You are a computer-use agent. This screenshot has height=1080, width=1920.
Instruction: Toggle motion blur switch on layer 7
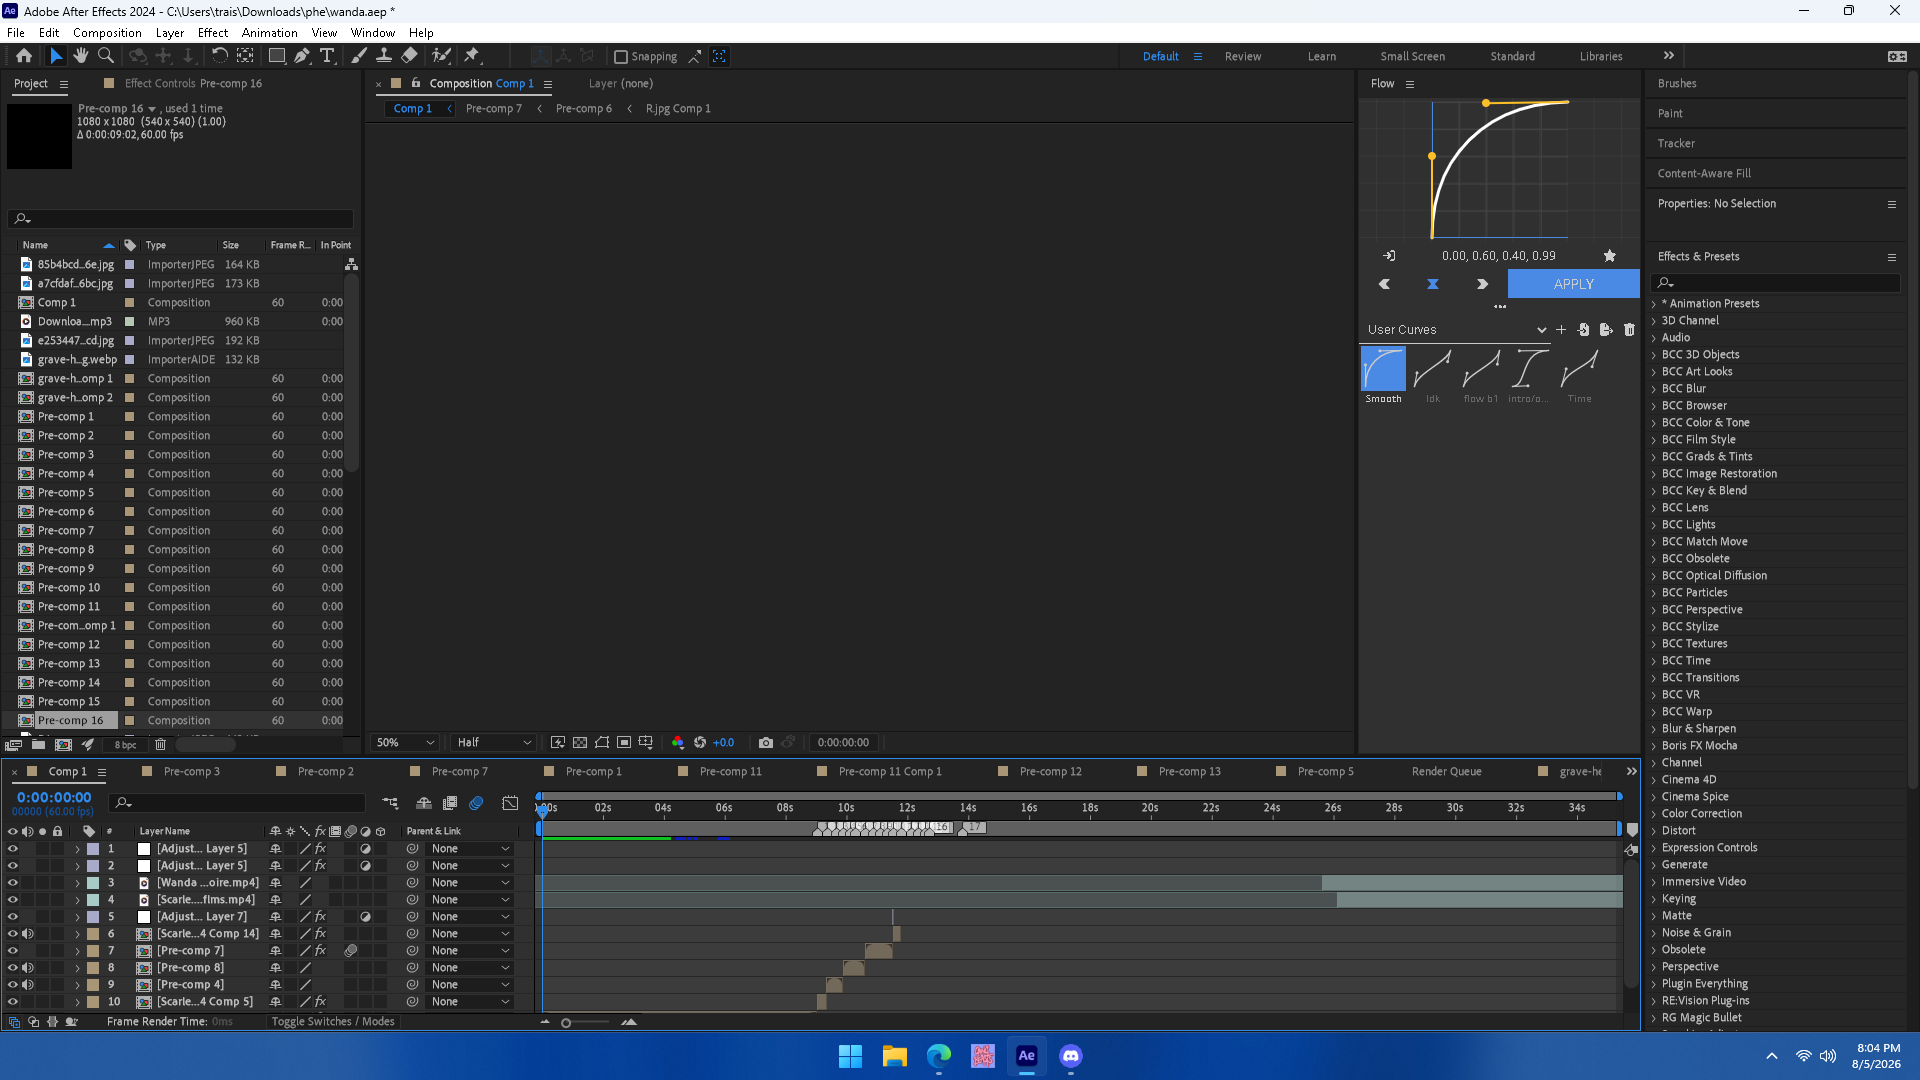(351, 951)
